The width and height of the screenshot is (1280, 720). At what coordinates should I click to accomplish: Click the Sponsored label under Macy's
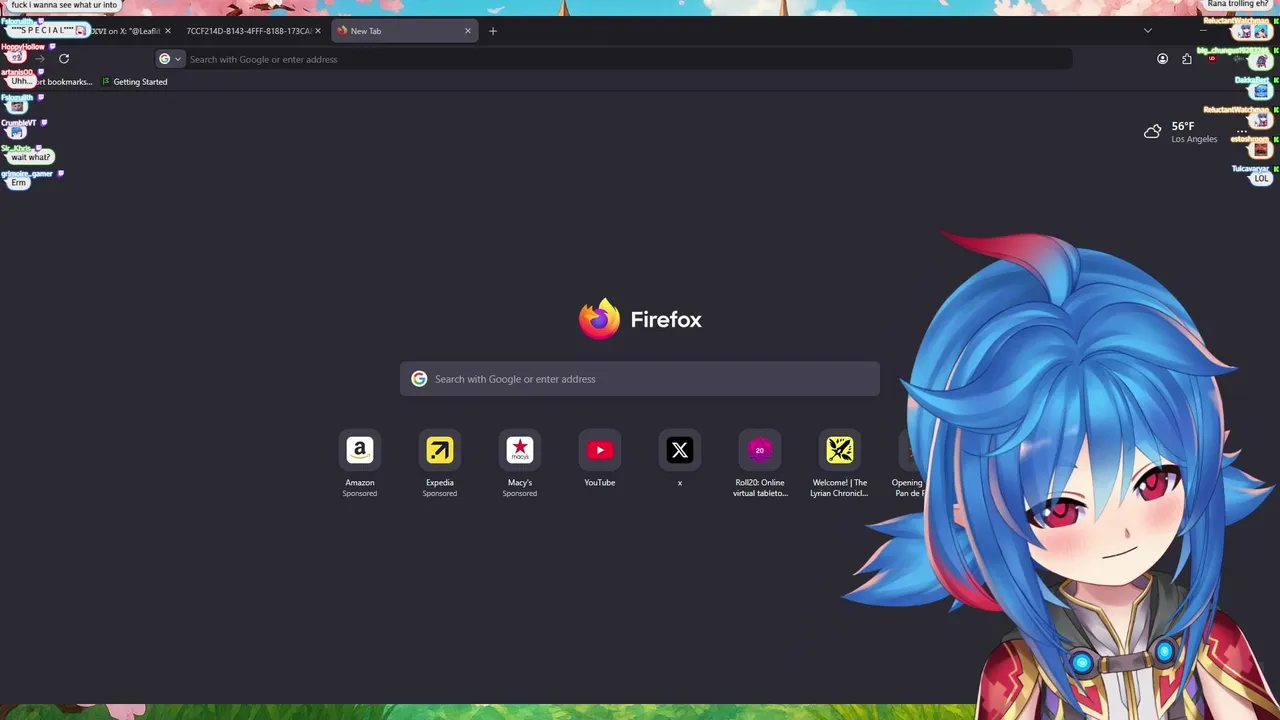coord(520,493)
